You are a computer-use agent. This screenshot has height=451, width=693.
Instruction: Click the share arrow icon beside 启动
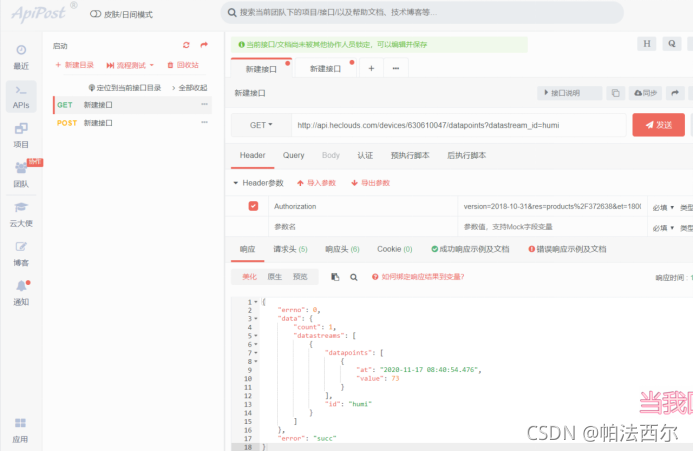coord(204,45)
